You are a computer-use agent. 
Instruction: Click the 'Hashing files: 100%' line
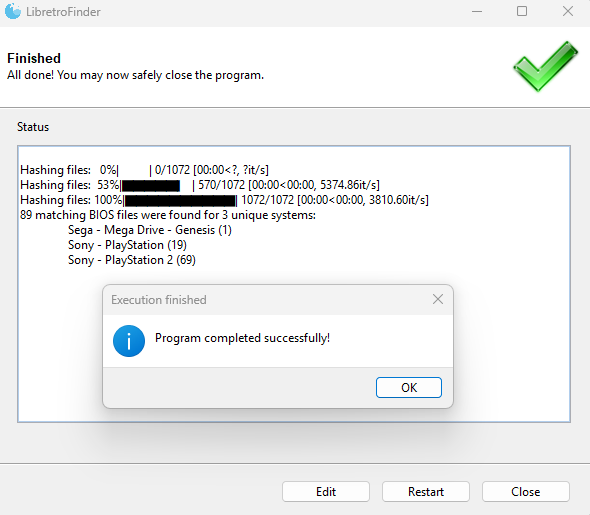[x=224, y=200]
